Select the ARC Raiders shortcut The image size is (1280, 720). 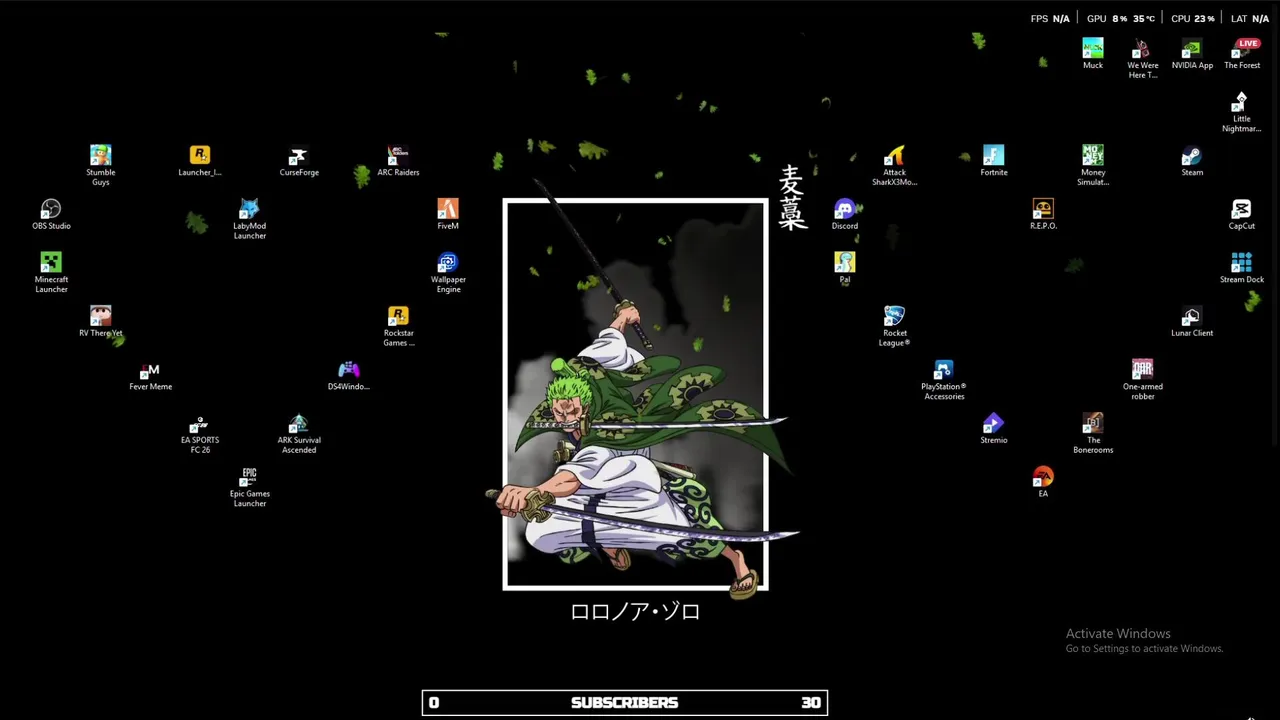tap(398, 160)
